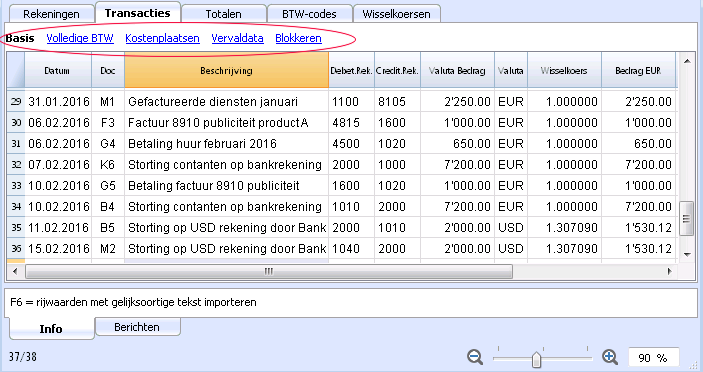Select the Blokkeren view link
Screen dimensions: 703x372
[x=298, y=38]
